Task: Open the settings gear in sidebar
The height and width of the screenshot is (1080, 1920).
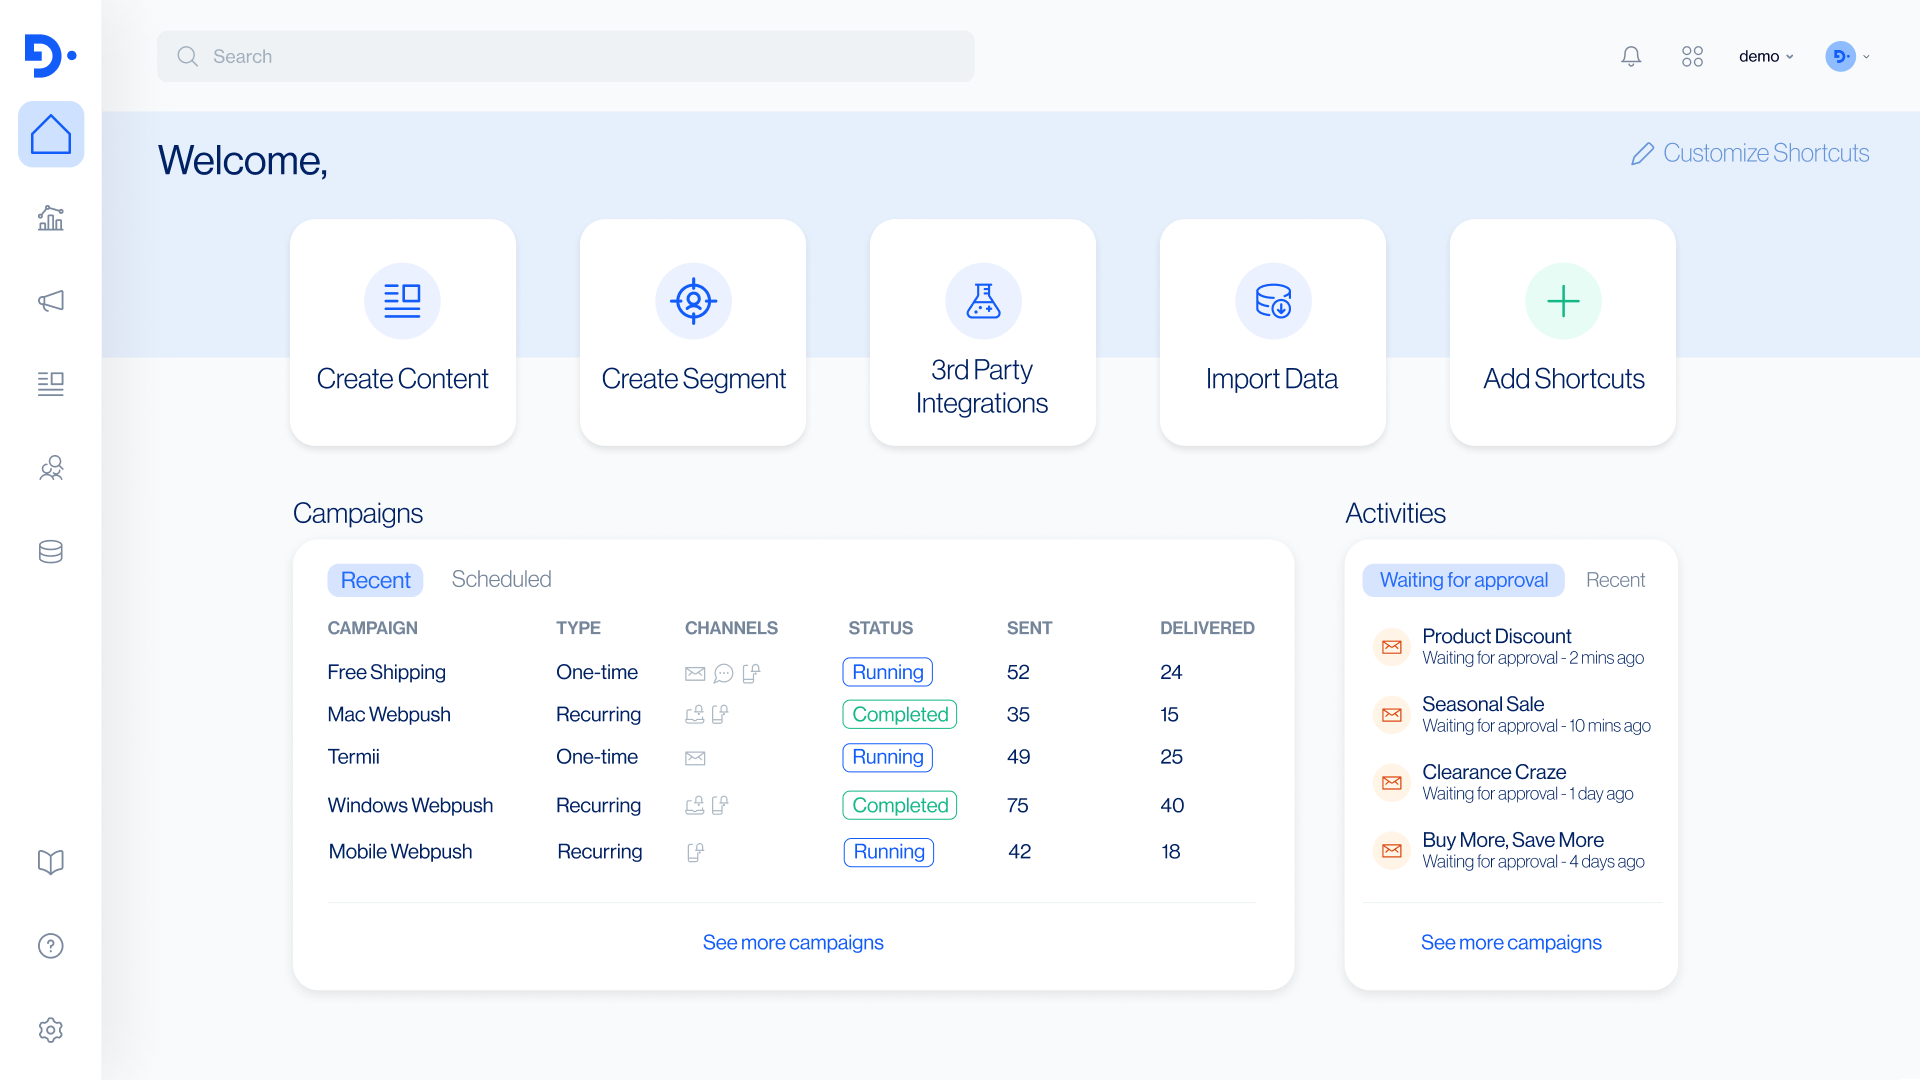Action: 51,1030
